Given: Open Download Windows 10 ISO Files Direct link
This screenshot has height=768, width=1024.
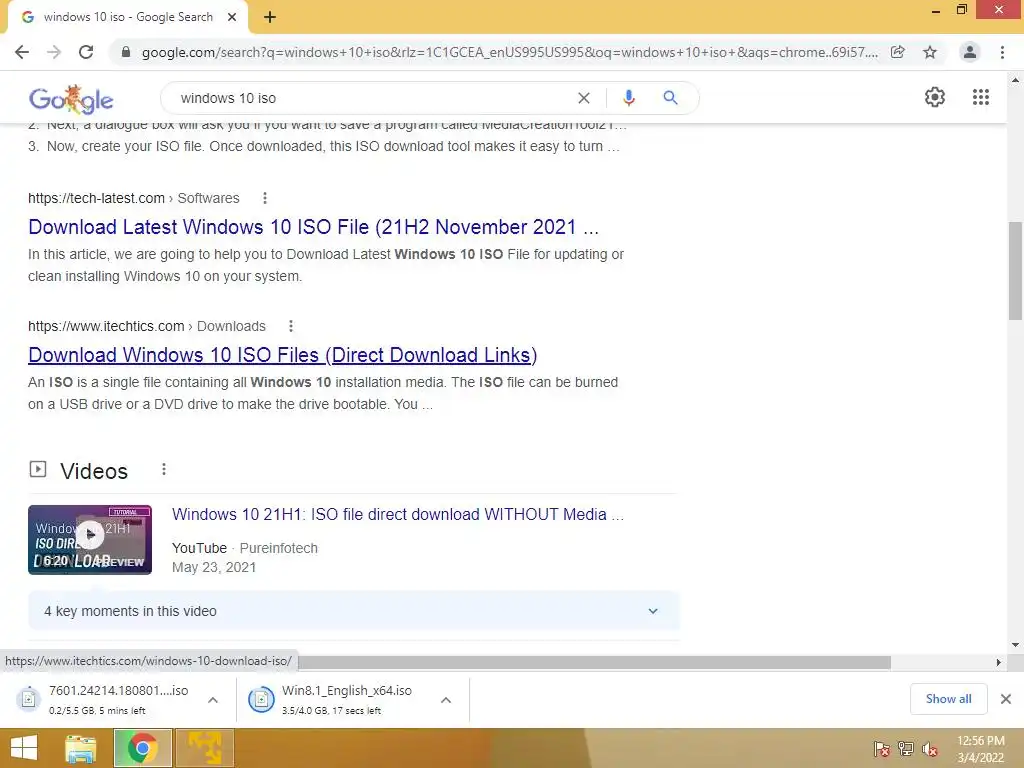Looking at the screenshot, I should [x=283, y=355].
